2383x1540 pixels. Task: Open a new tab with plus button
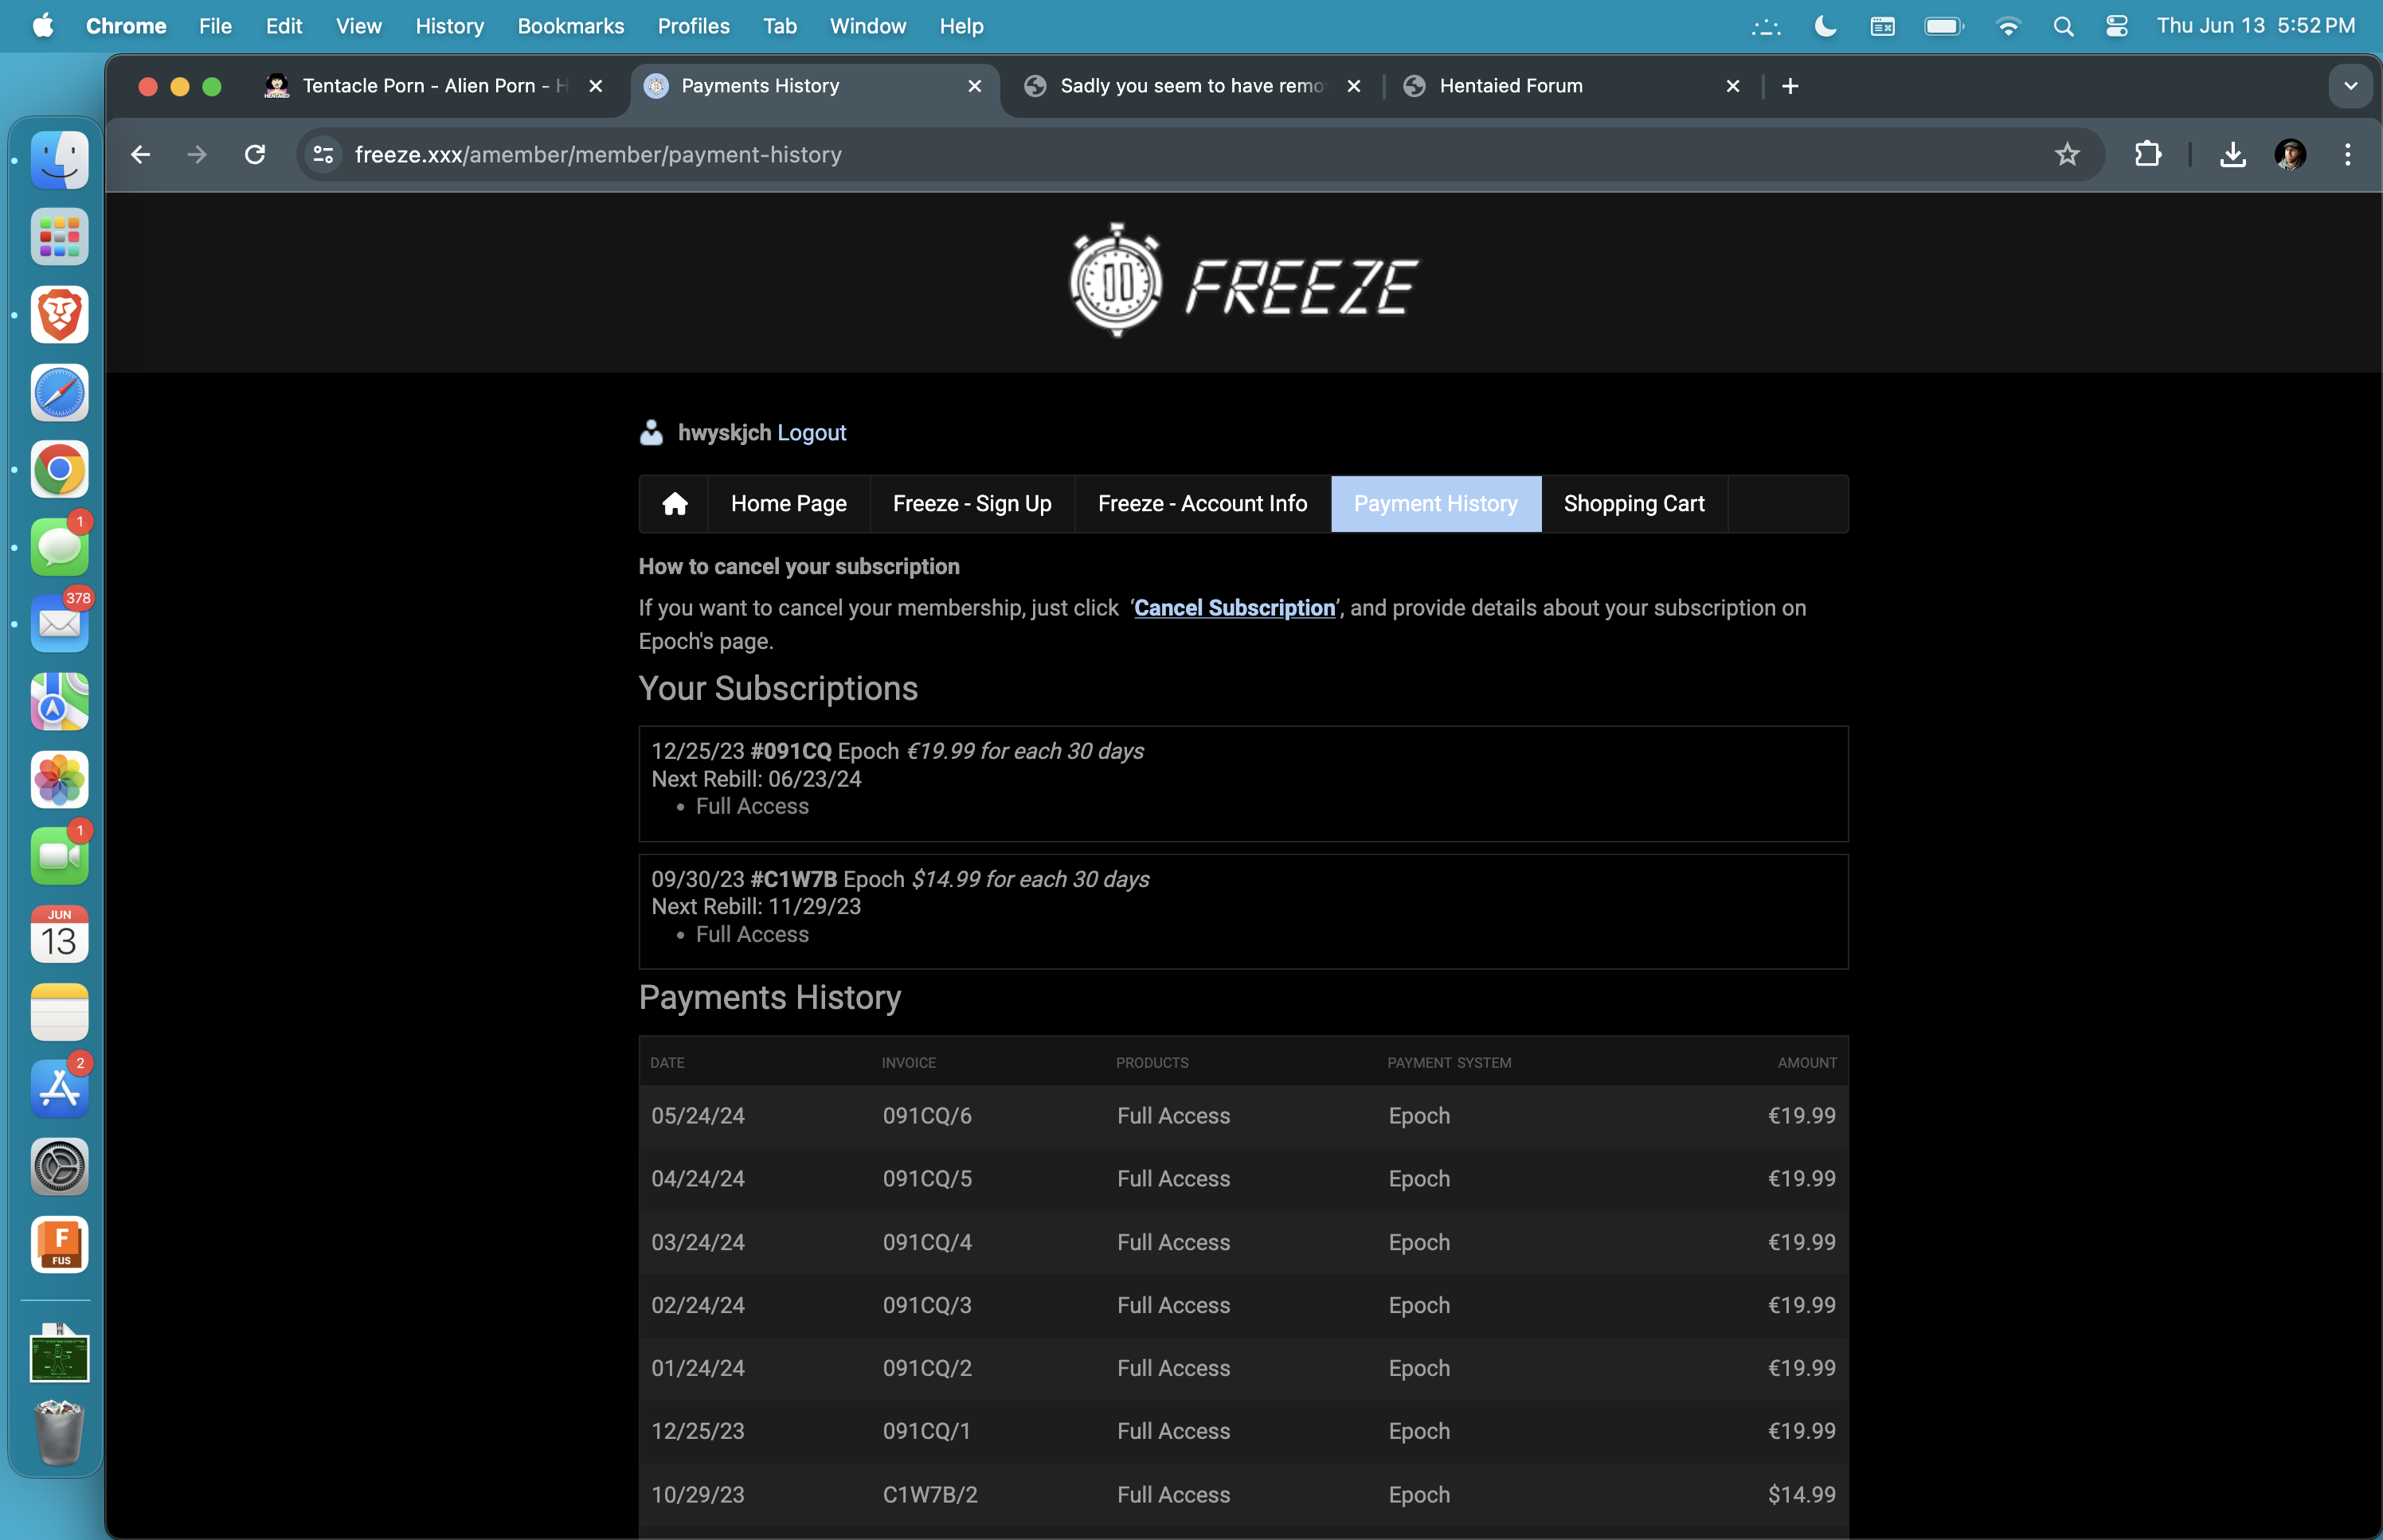(1790, 86)
